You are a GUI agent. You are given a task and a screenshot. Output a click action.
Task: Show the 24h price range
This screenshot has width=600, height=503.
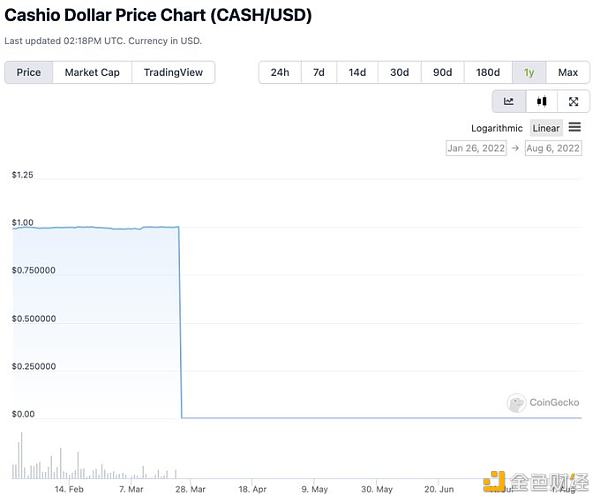pyautogui.click(x=280, y=72)
